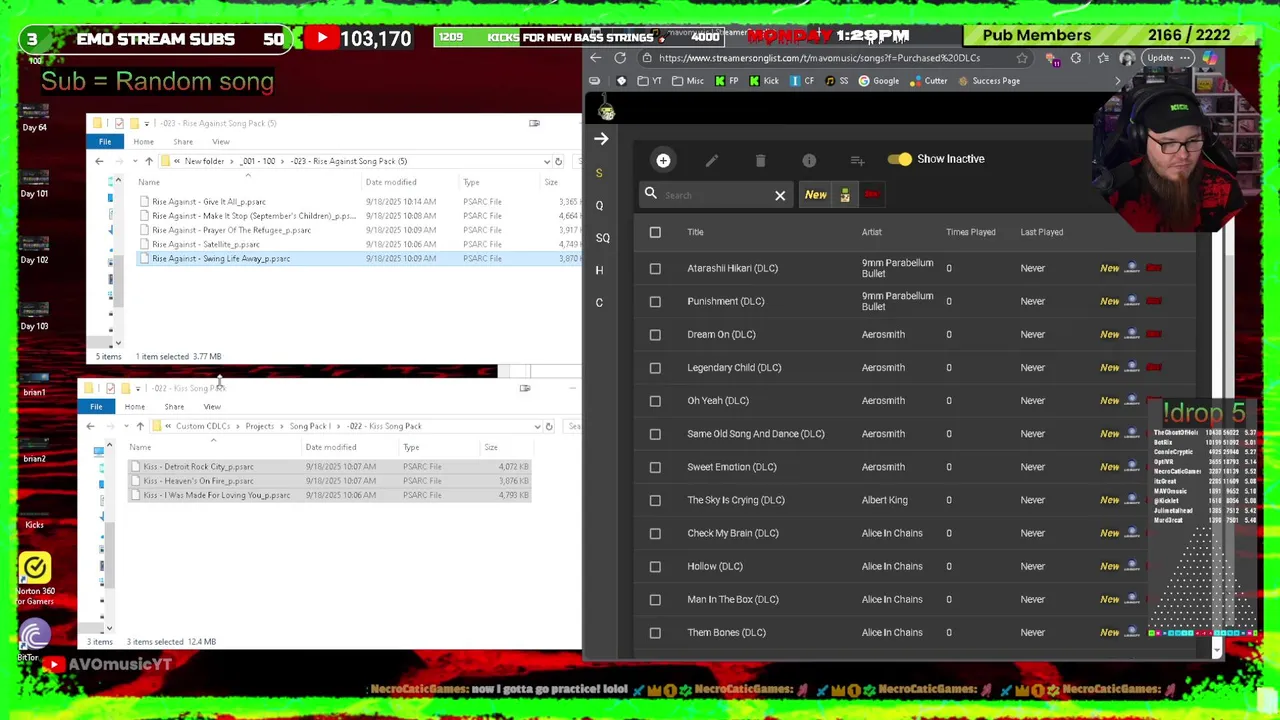Expand address dropdown in Kiss Song Pack explorer window

(x=537, y=426)
